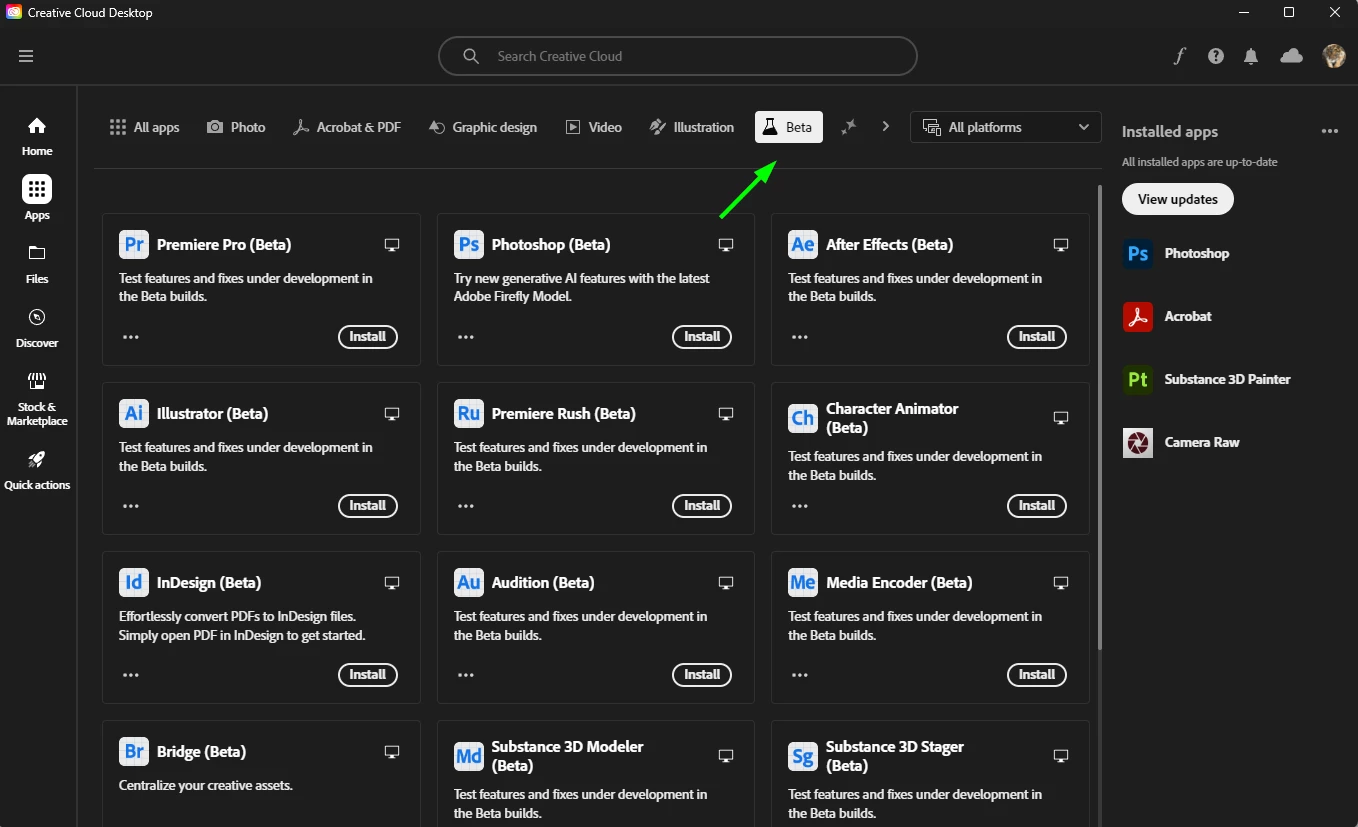Open Installed apps more options menu
The width and height of the screenshot is (1358, 827).
[1329, 131]
